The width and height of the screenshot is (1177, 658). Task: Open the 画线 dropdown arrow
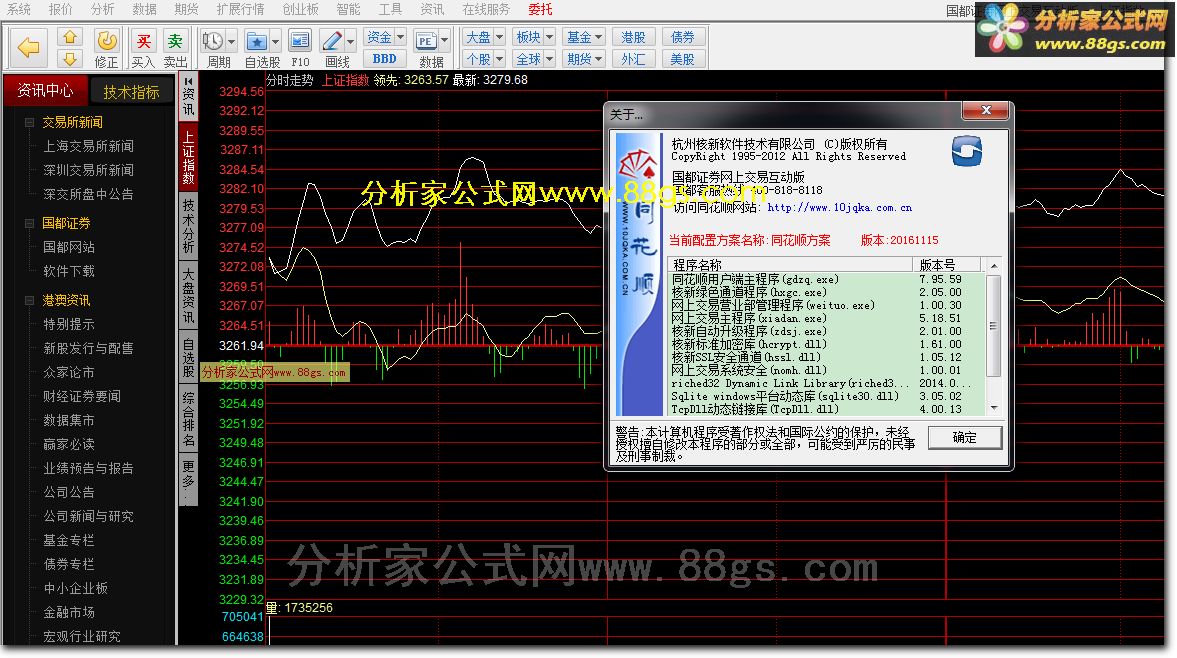(x=351, y=41)
